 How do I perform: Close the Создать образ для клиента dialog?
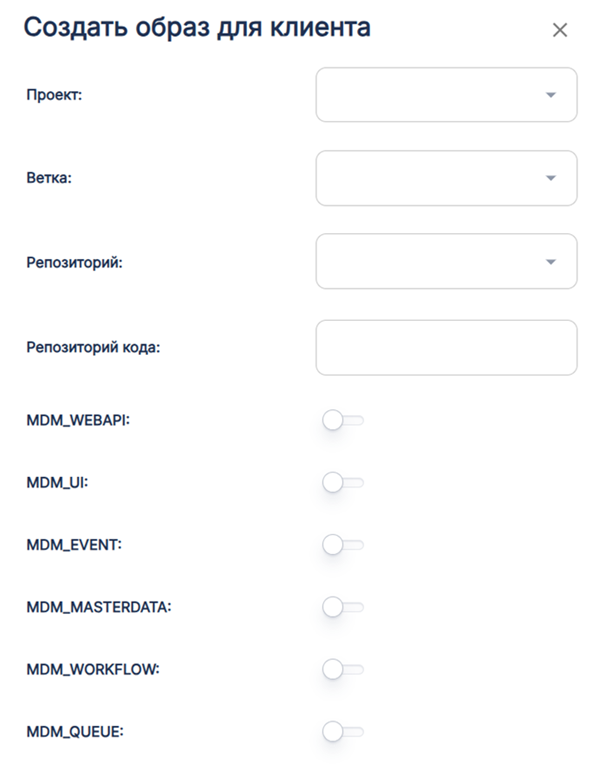coord(560,30)
